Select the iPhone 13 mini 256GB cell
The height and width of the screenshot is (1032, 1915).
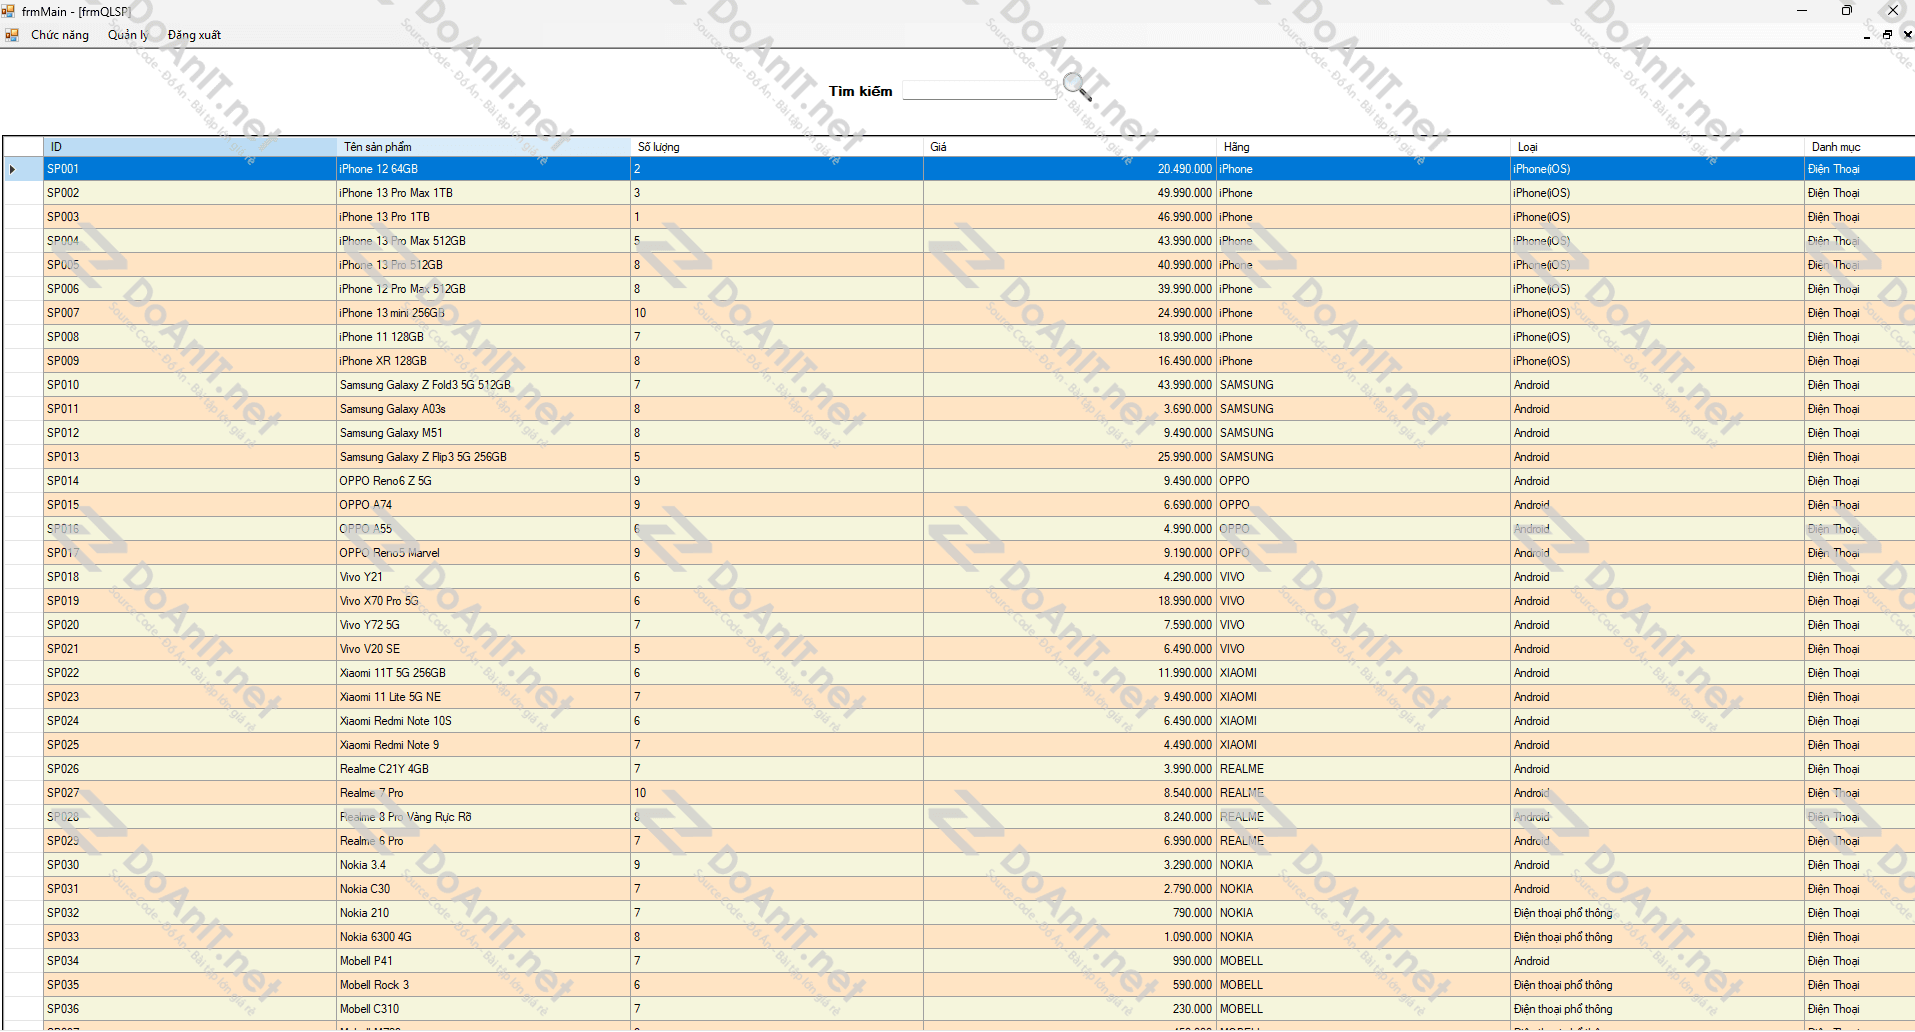[484, 313]
